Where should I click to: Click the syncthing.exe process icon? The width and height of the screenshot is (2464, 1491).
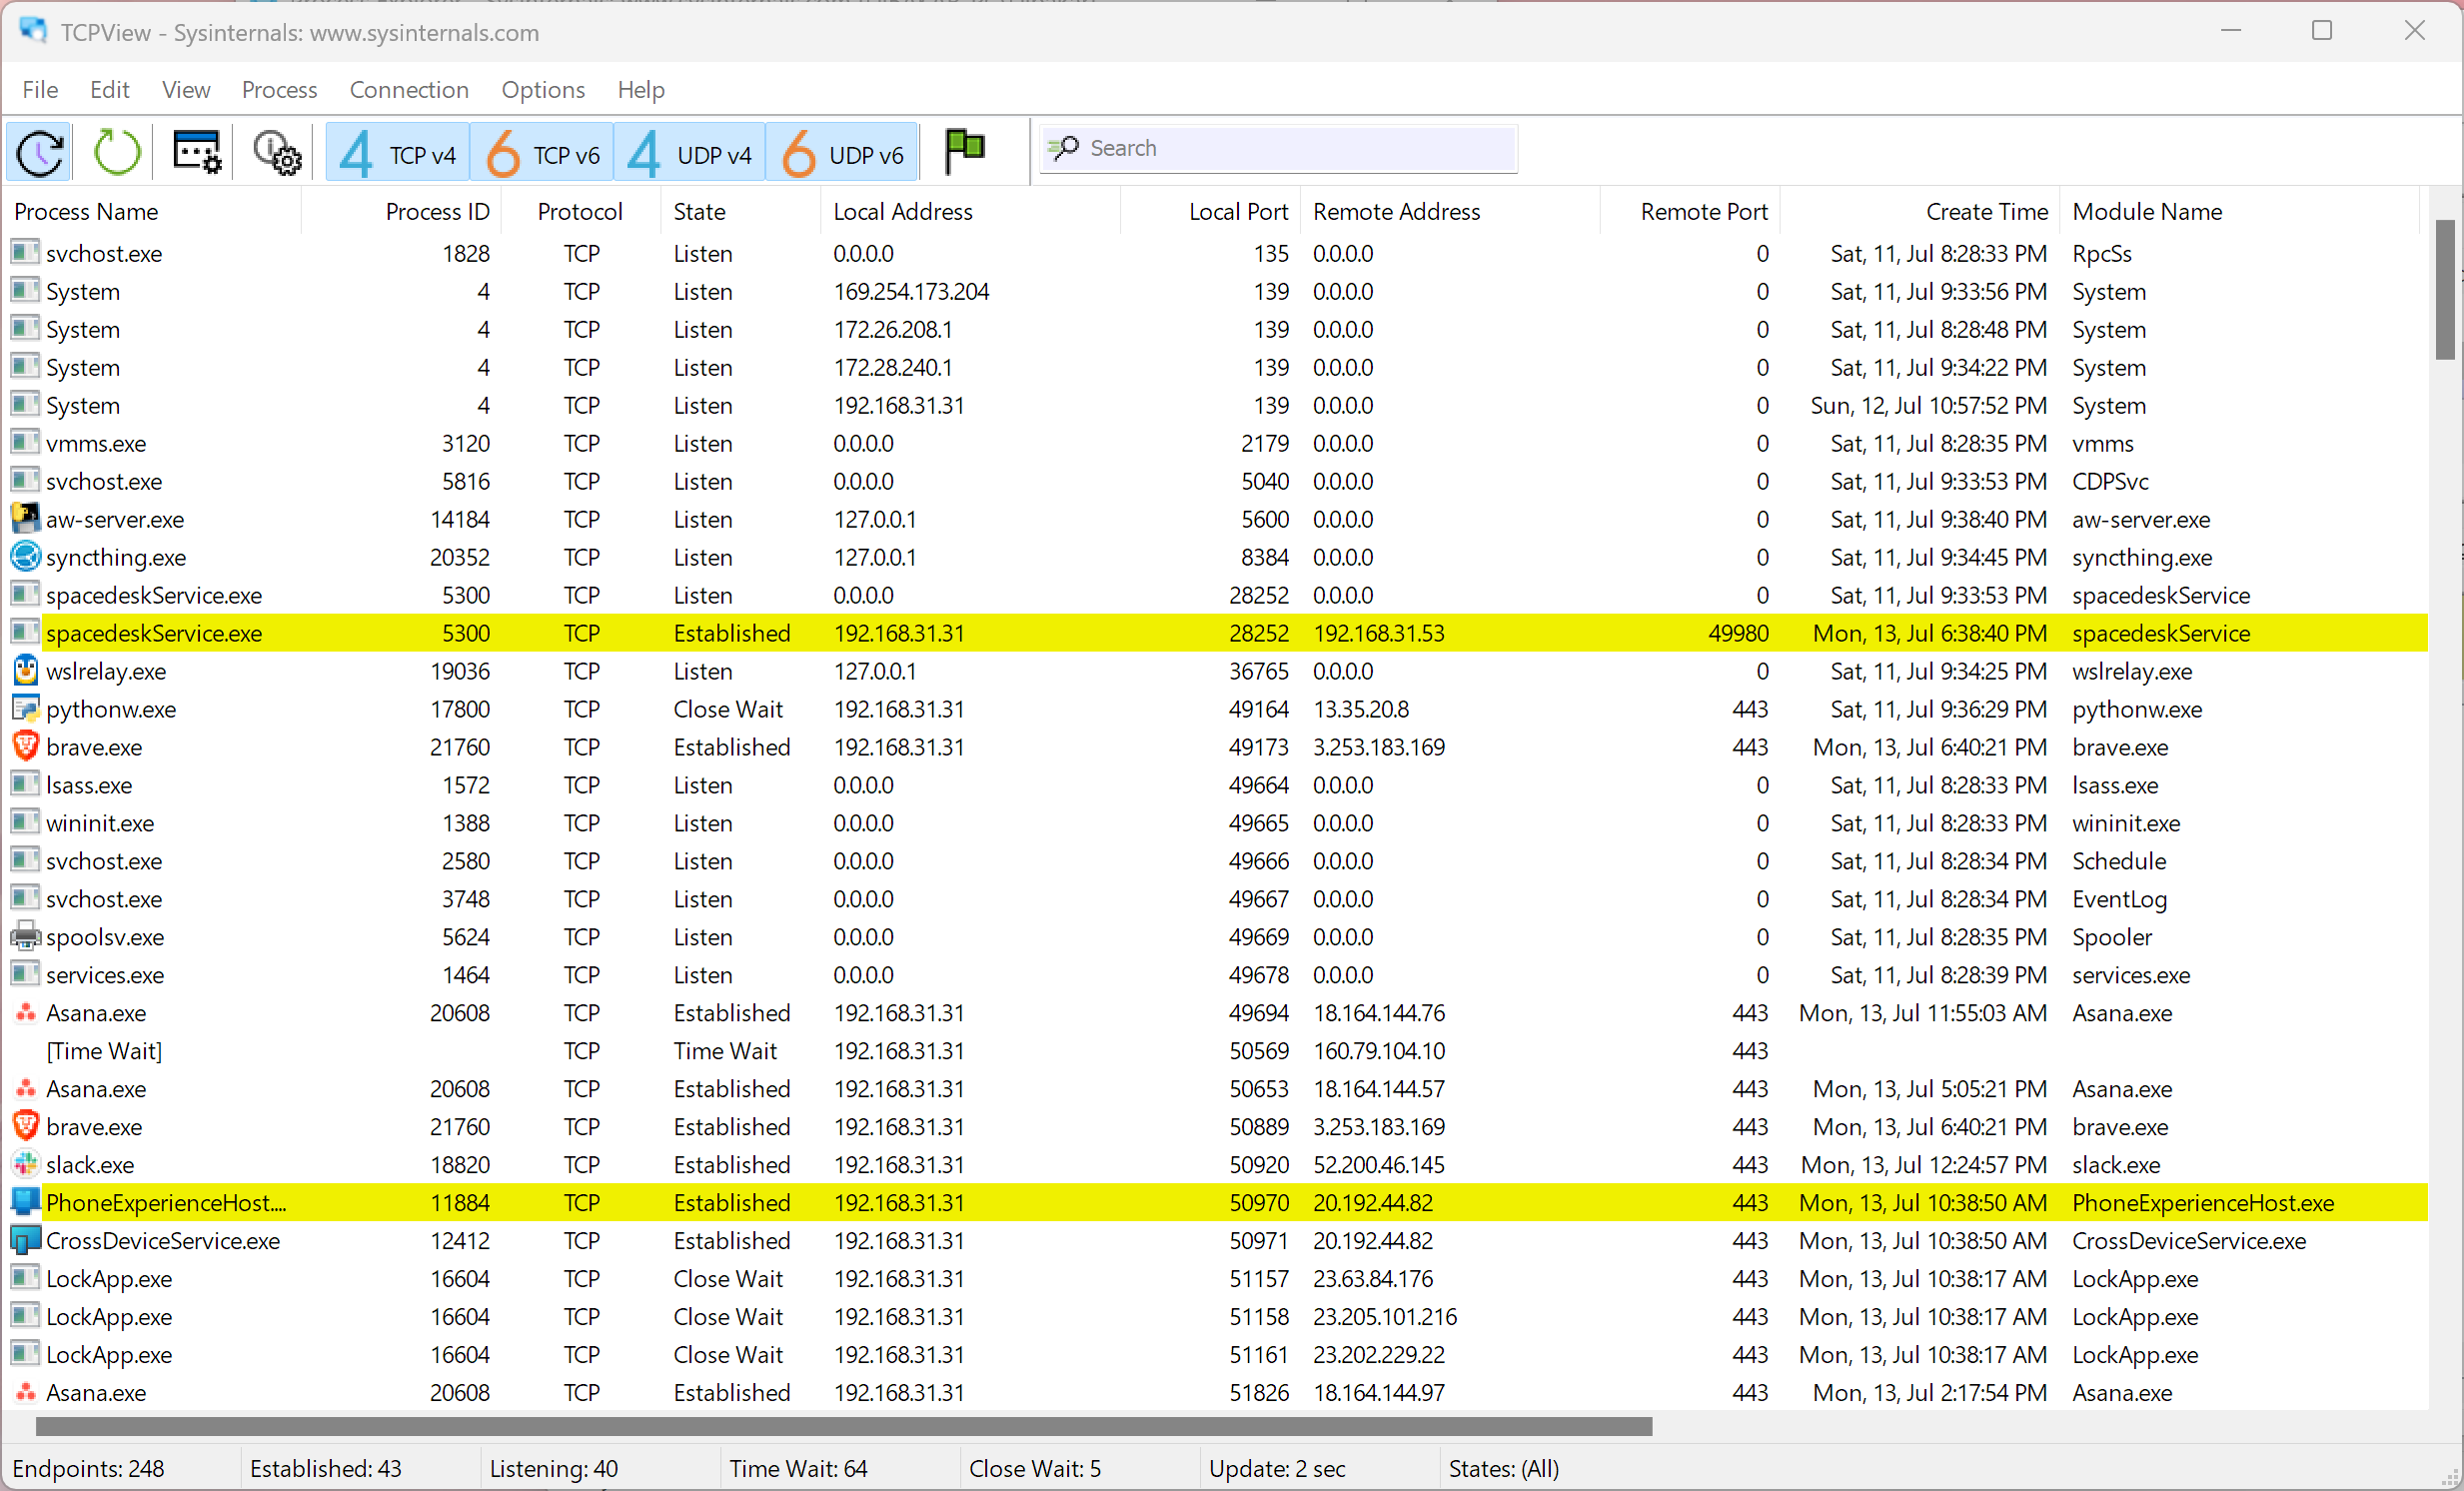point(25,556)
